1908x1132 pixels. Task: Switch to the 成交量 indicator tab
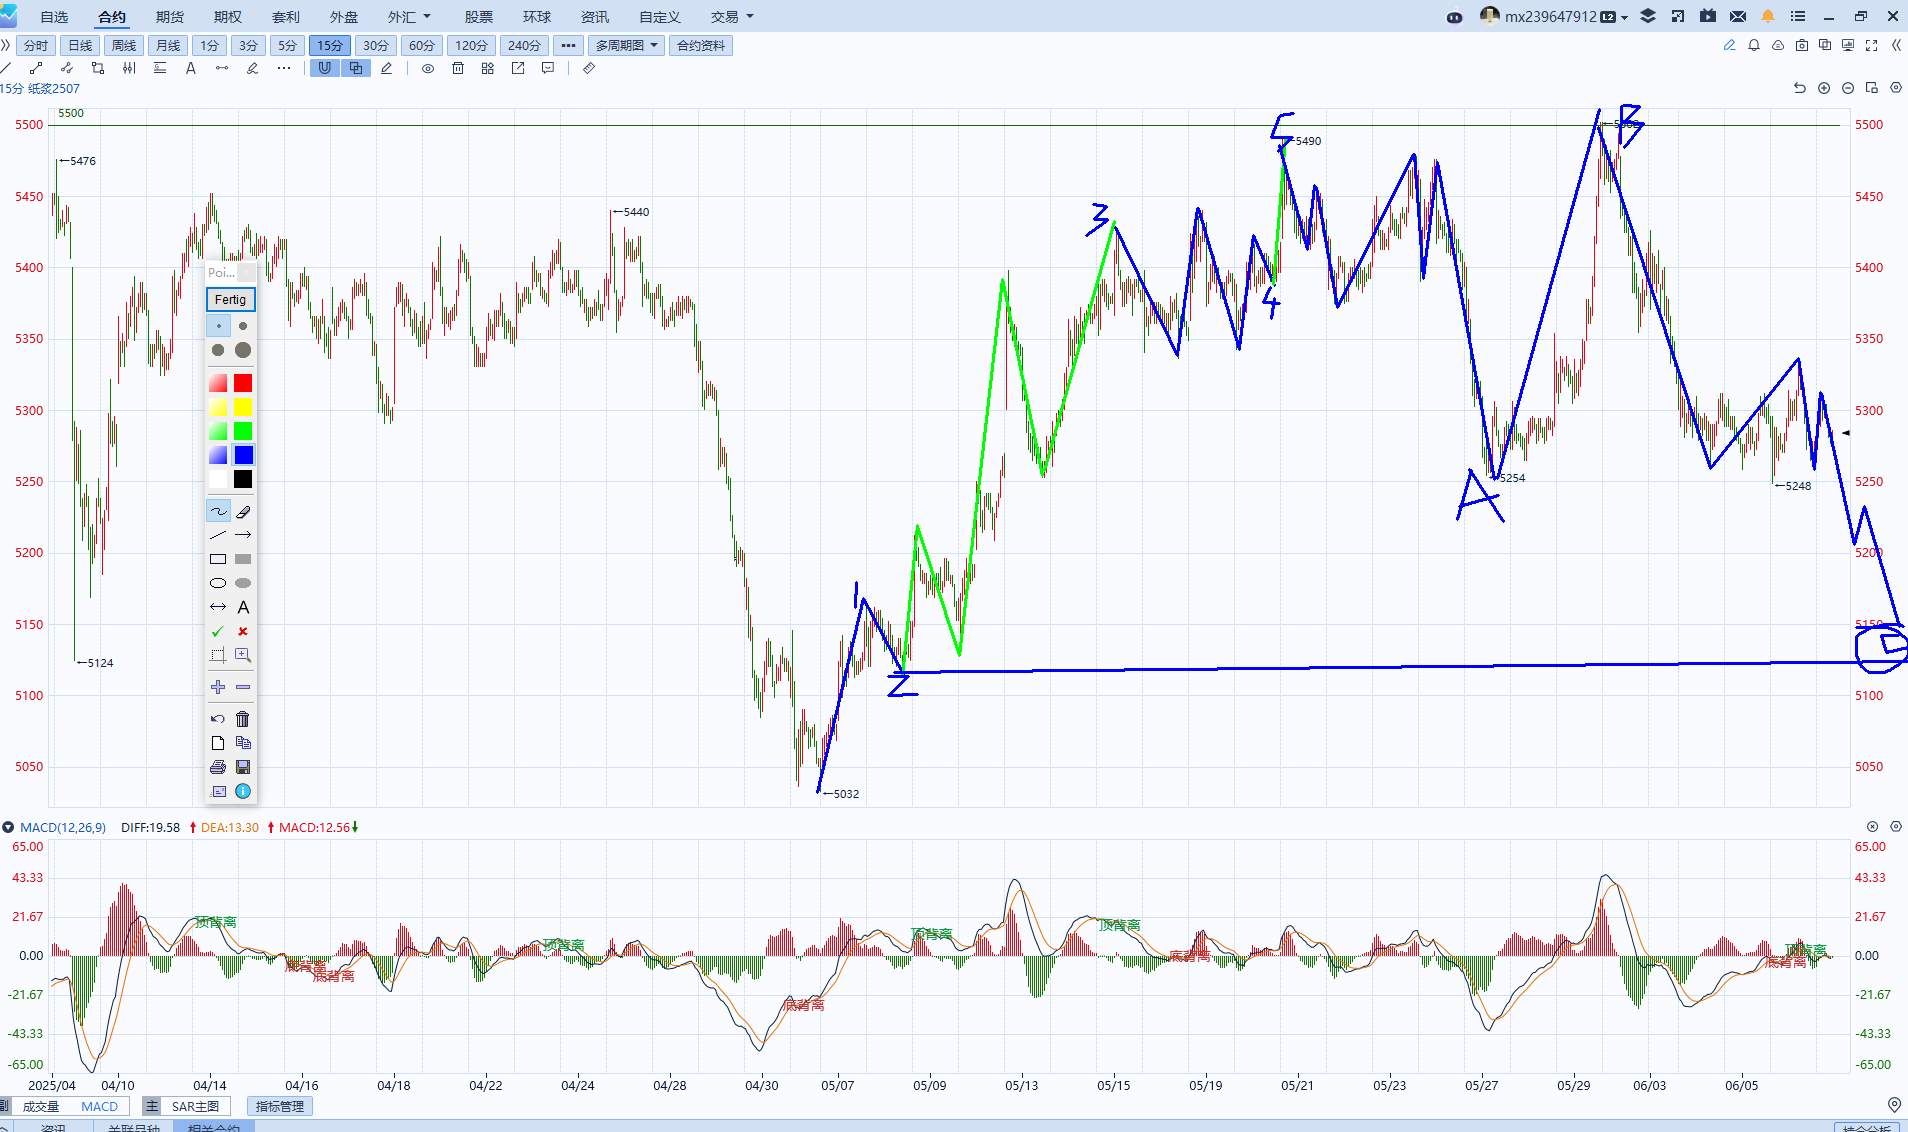point(41,1106)
